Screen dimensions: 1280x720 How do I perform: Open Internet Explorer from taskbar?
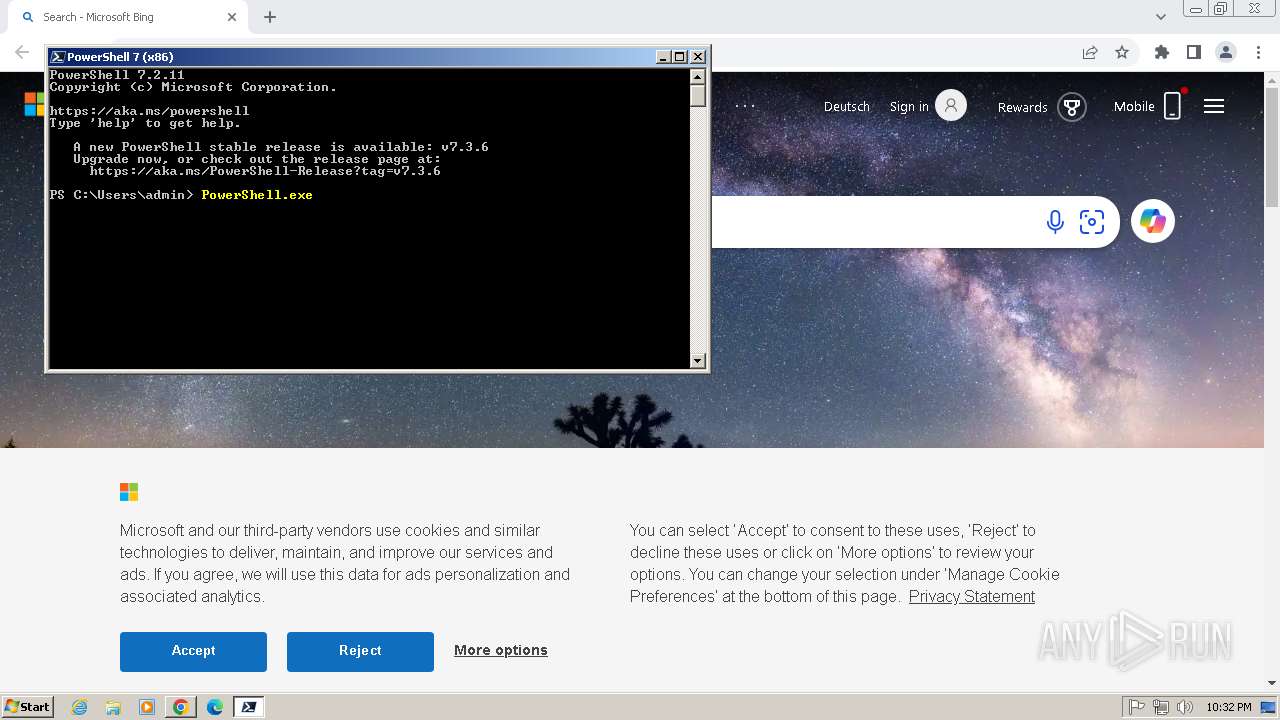click(80, 707)
